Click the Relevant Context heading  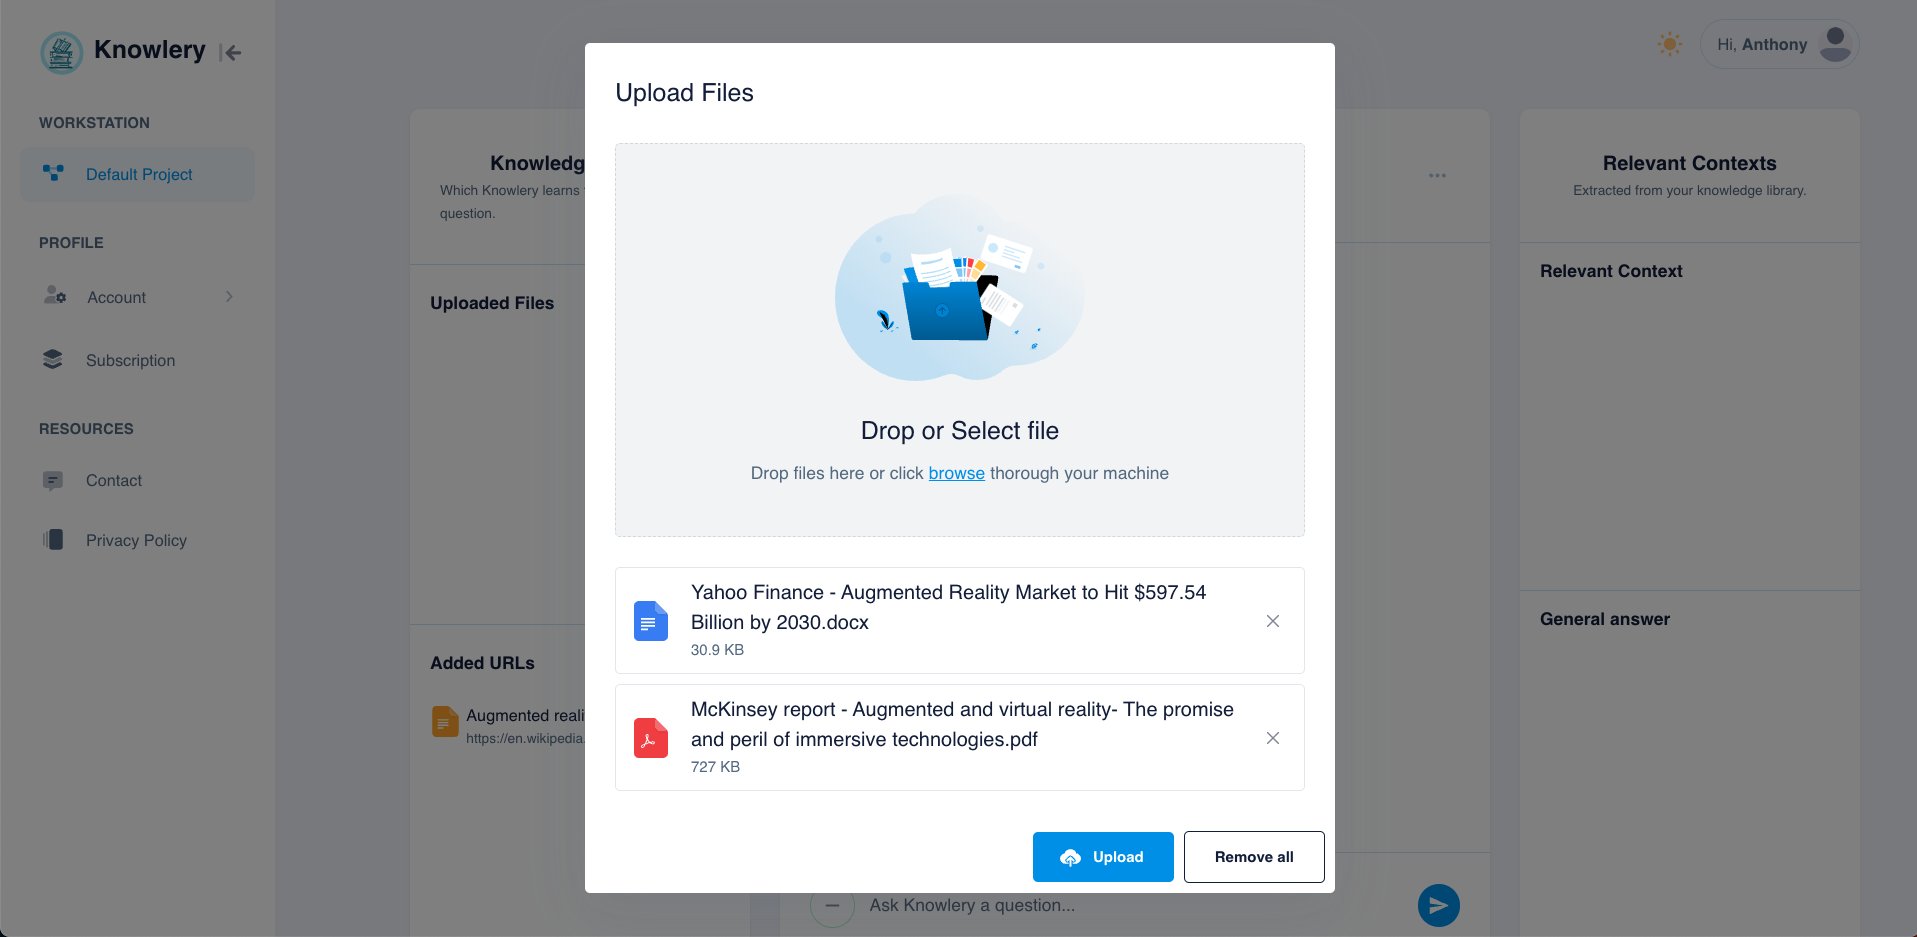[1611, 271]
